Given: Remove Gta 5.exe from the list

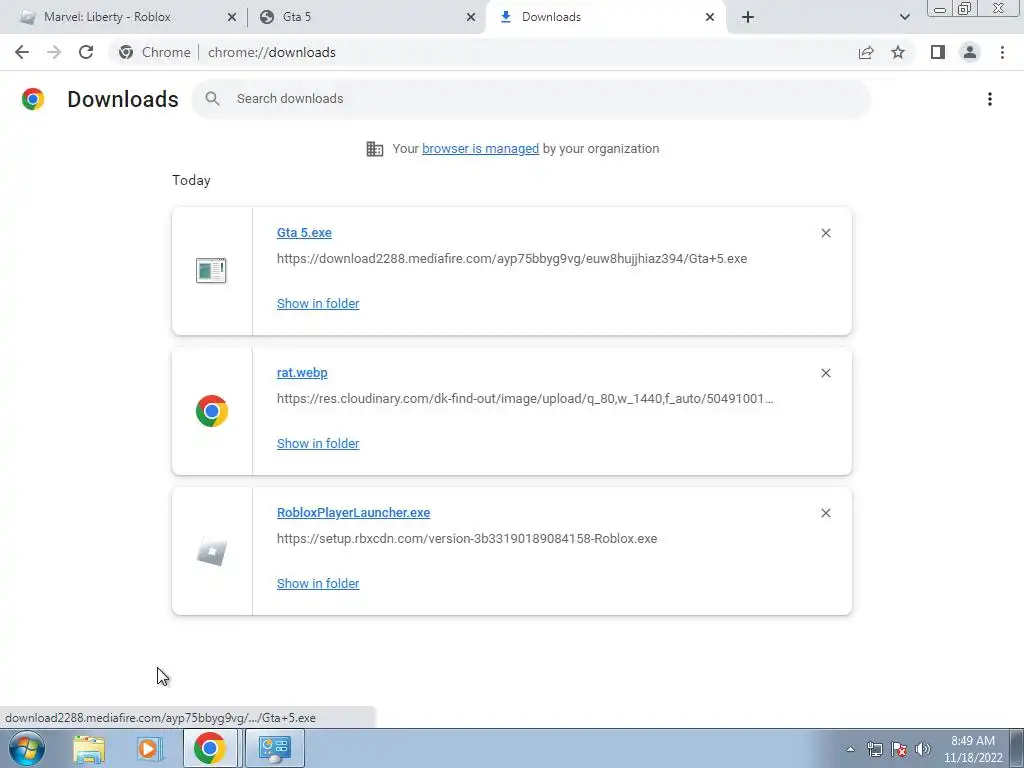Looking at the screenshot, I should 825,233.
